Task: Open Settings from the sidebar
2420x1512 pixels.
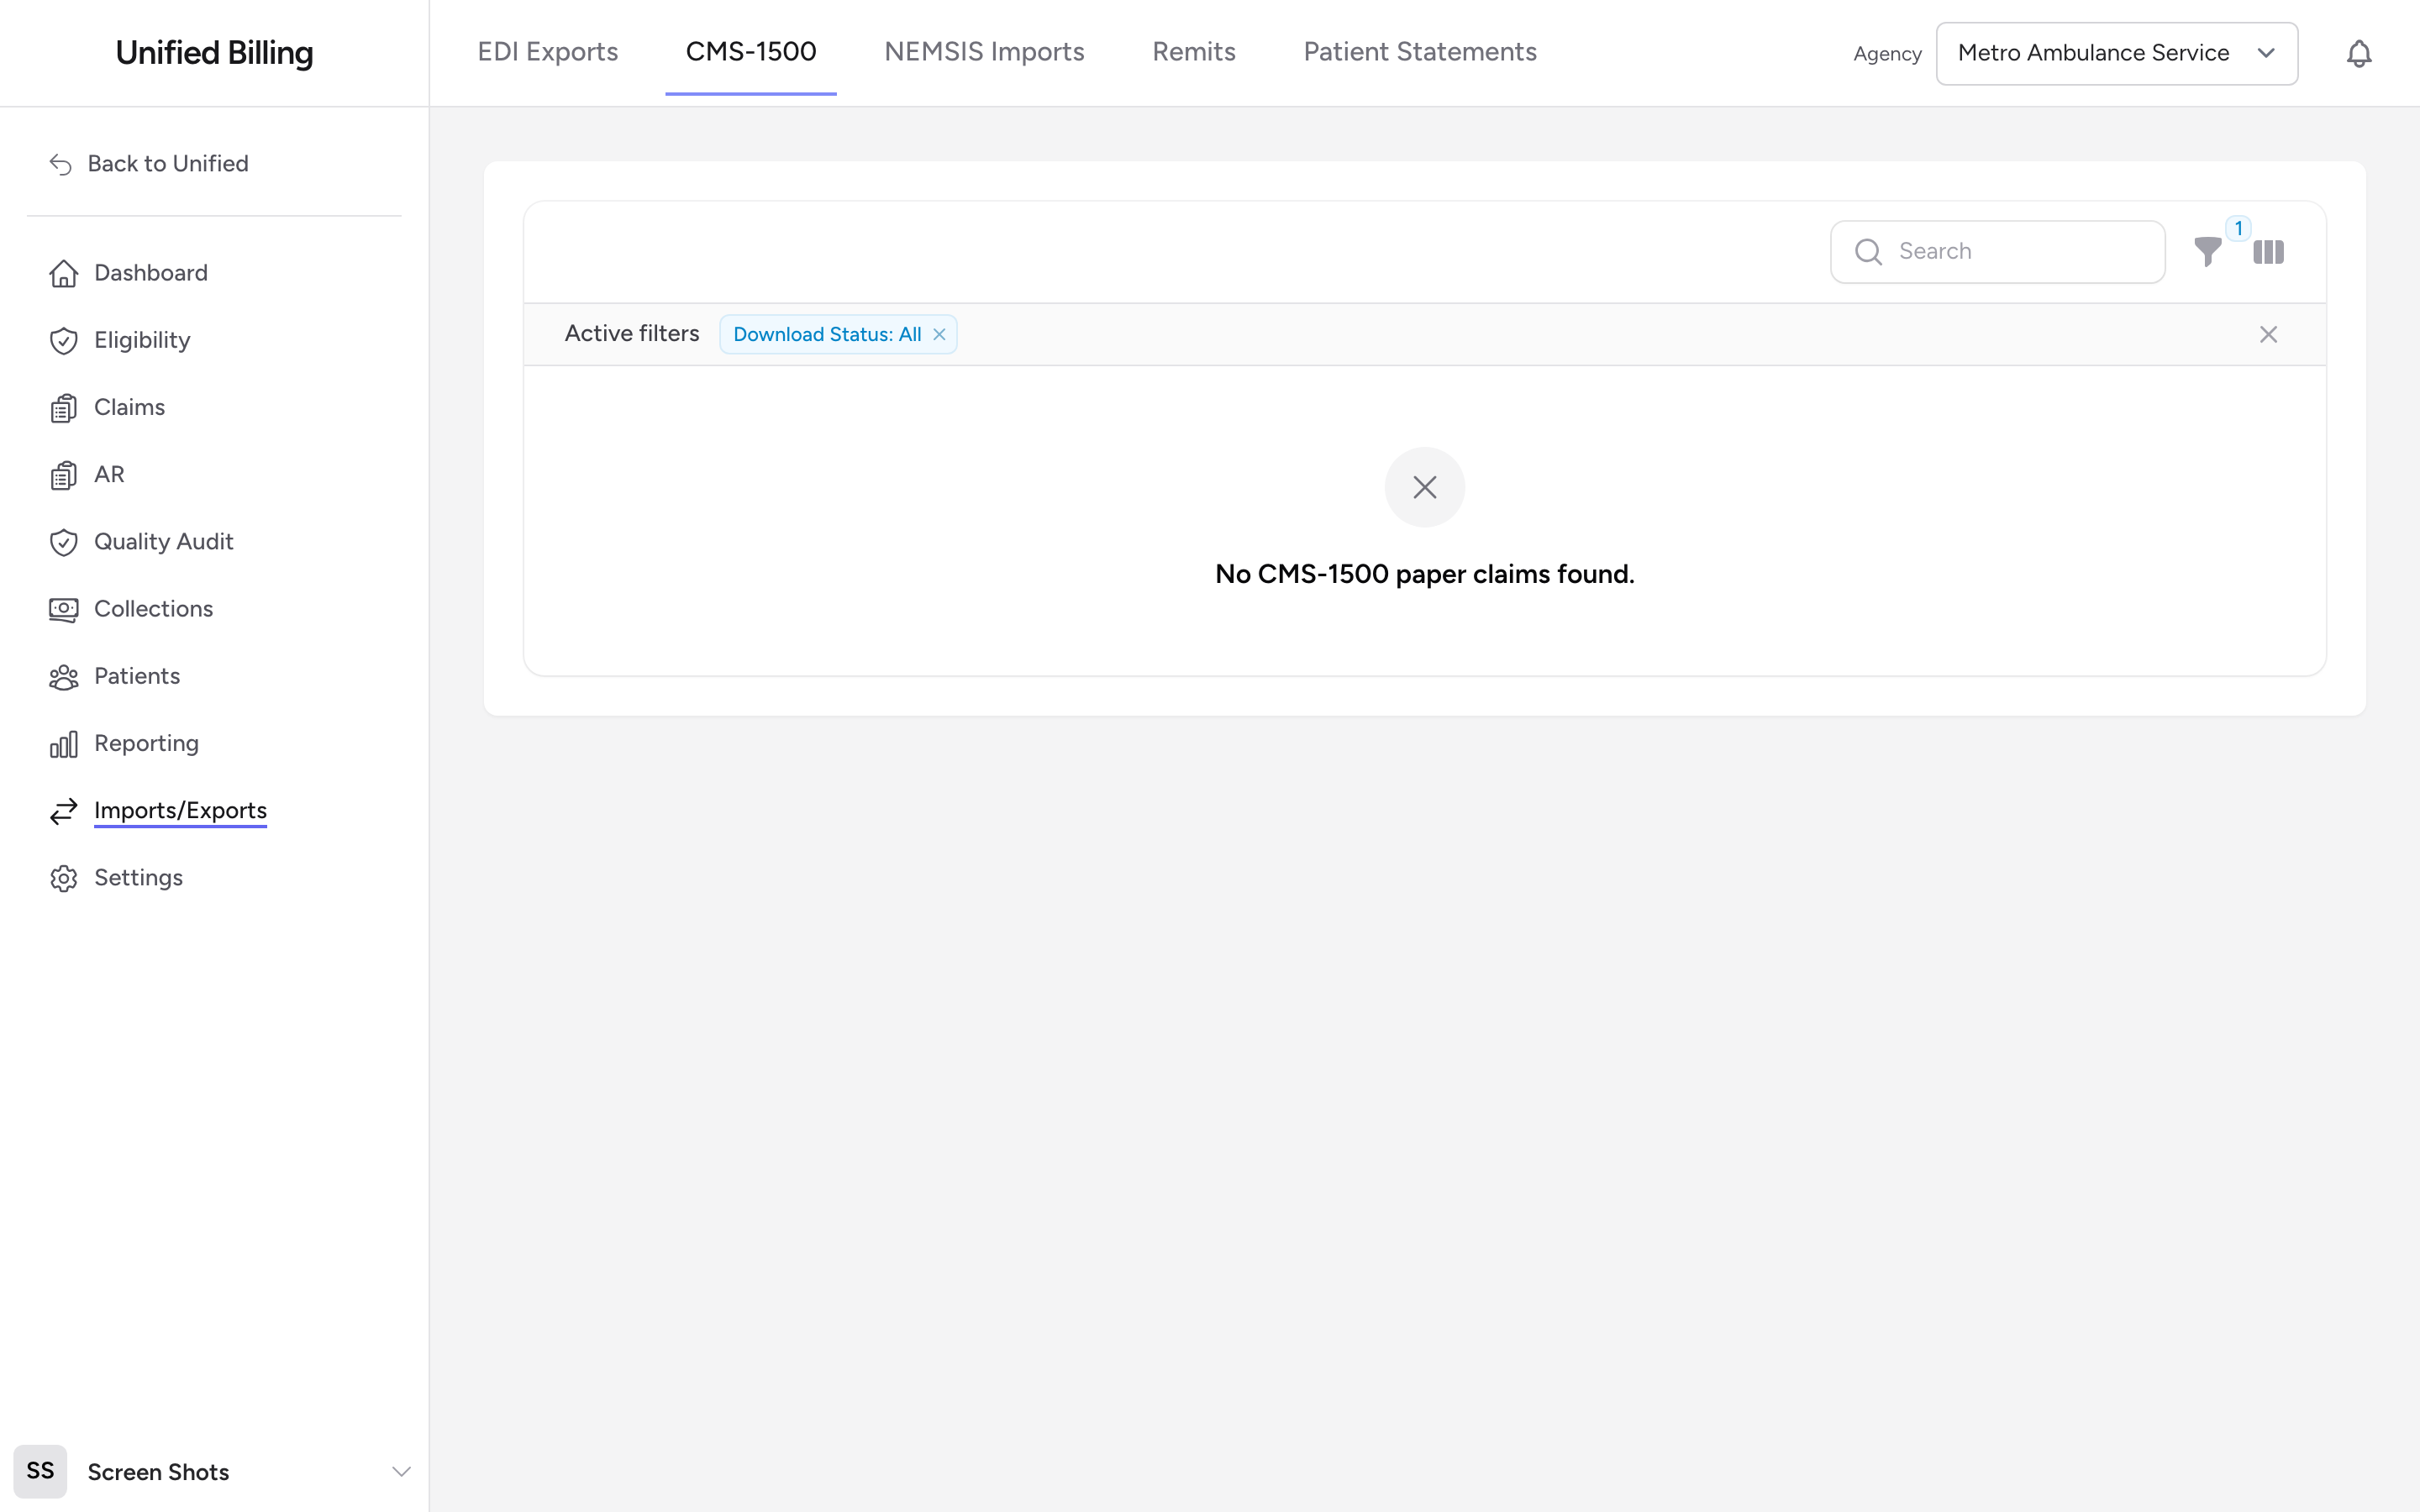Action: click(138, 877)
